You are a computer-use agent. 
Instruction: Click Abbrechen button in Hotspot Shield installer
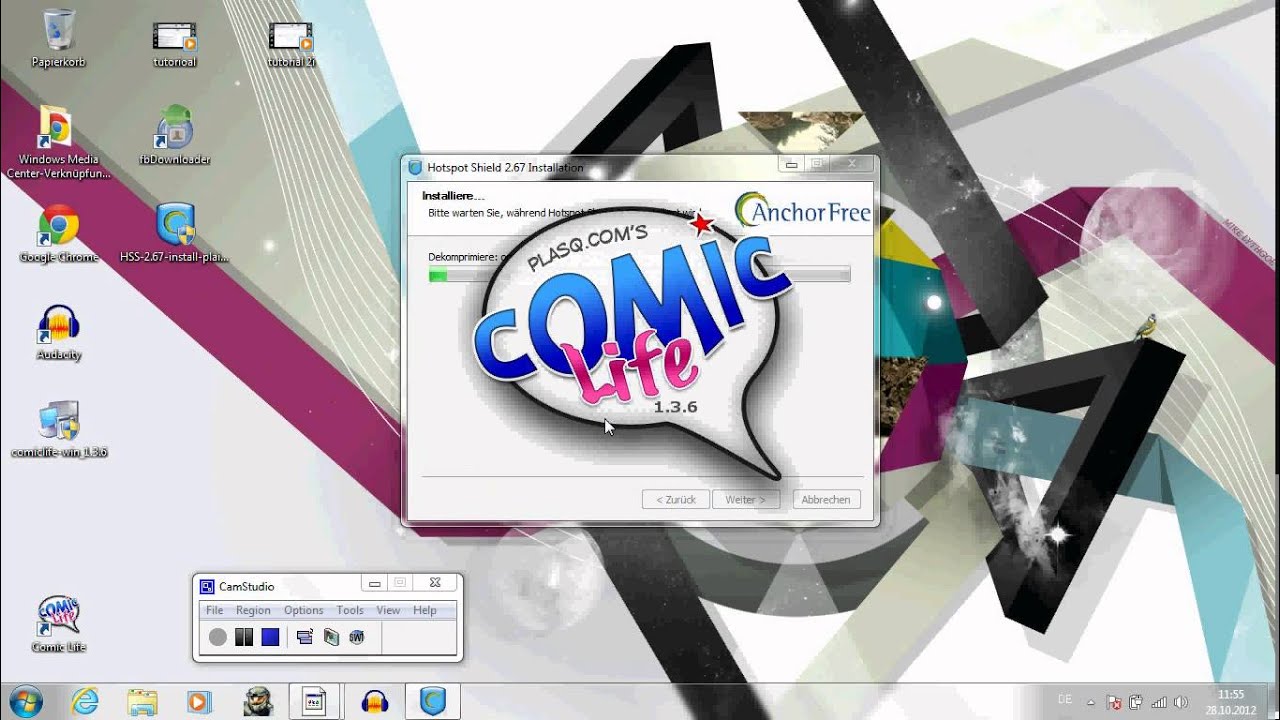826,499
